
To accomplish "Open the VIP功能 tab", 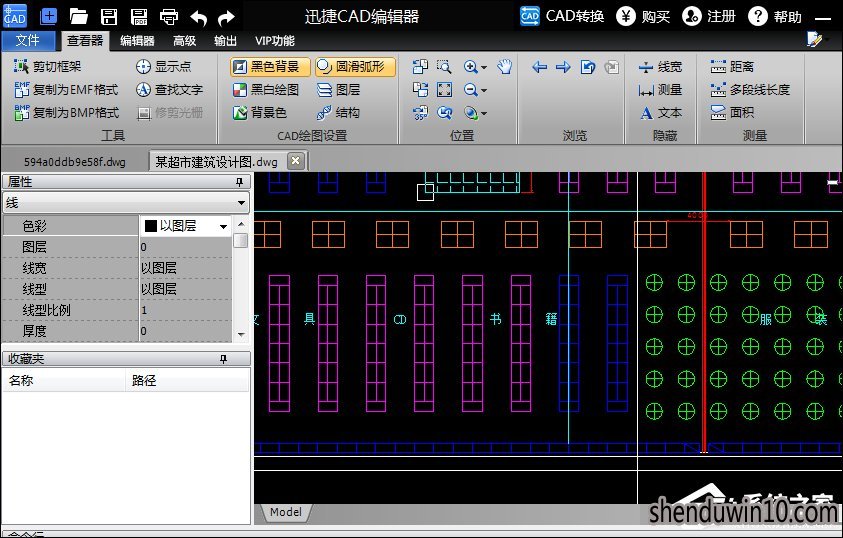I will pyautogui.click(x=275, y=40).
